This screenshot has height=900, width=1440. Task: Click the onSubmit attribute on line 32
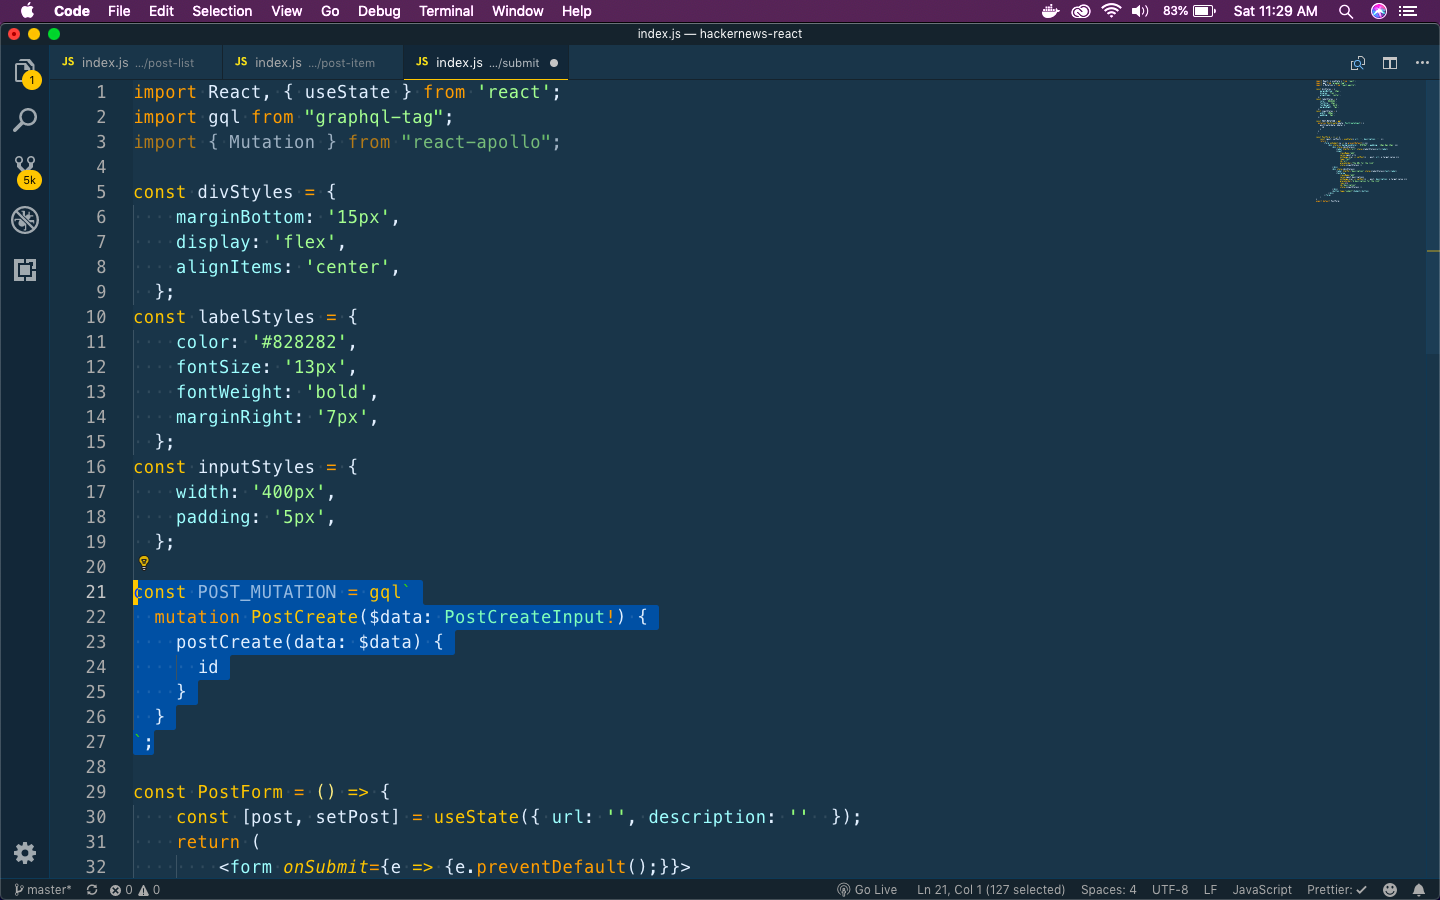(325, 867)
